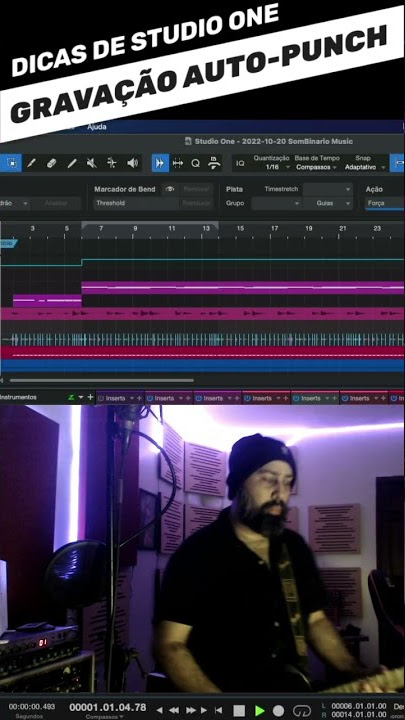The height and width of the screenshot is (720, 405).
Task: Toggle power on first Inserts channel
Action: coord(101,399)
